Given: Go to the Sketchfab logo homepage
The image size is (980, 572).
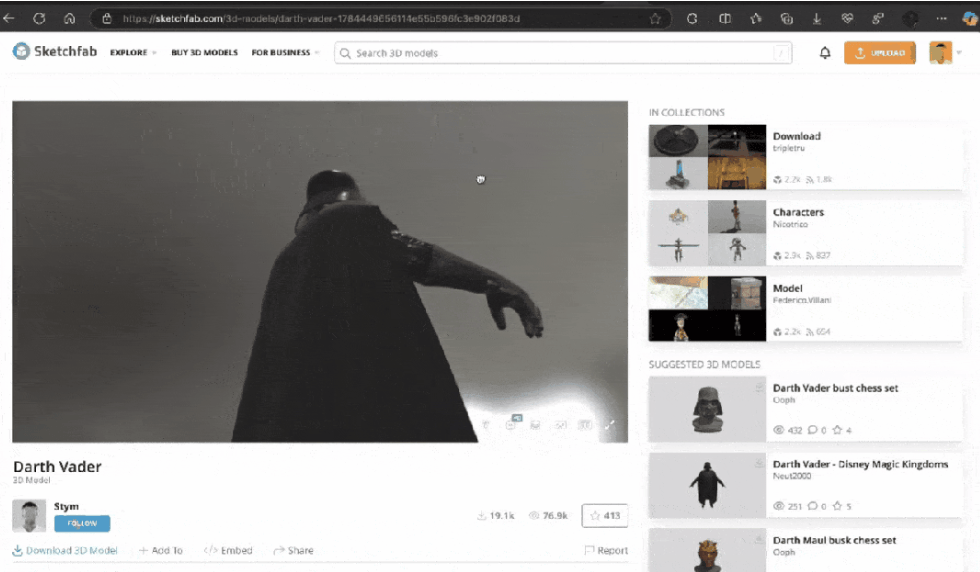Looking at the screenshot, I should pyautogui.click(x=55, y=51).
